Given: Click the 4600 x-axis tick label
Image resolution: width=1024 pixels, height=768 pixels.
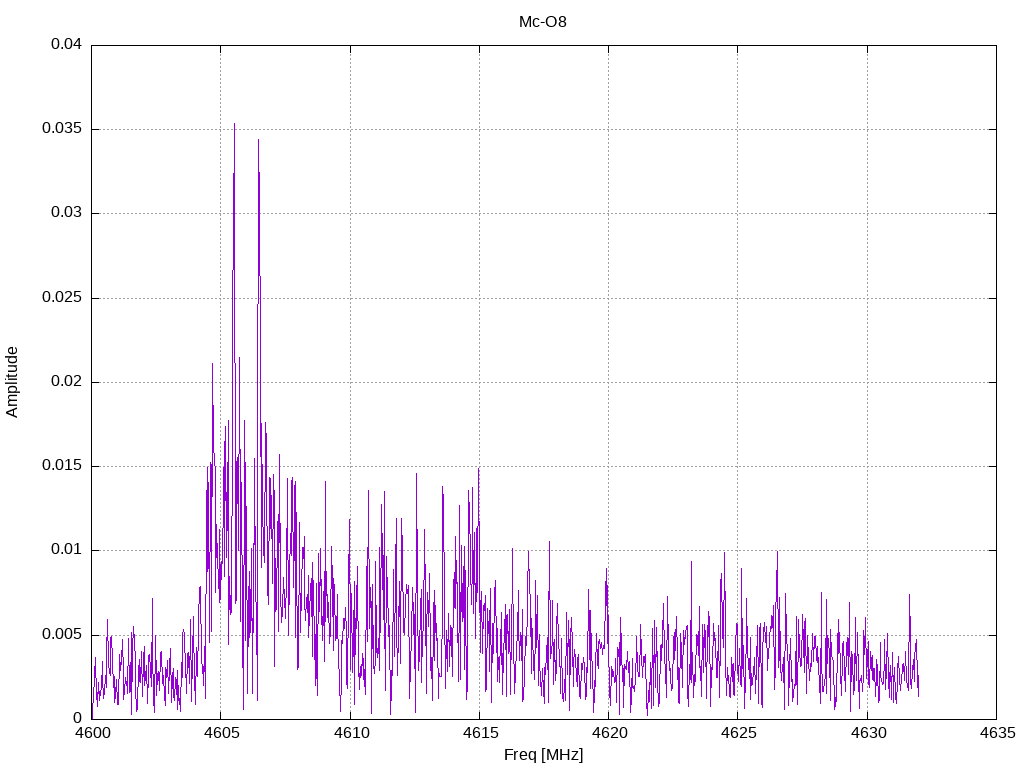Looking at the screenshot, I should [91, 733].
